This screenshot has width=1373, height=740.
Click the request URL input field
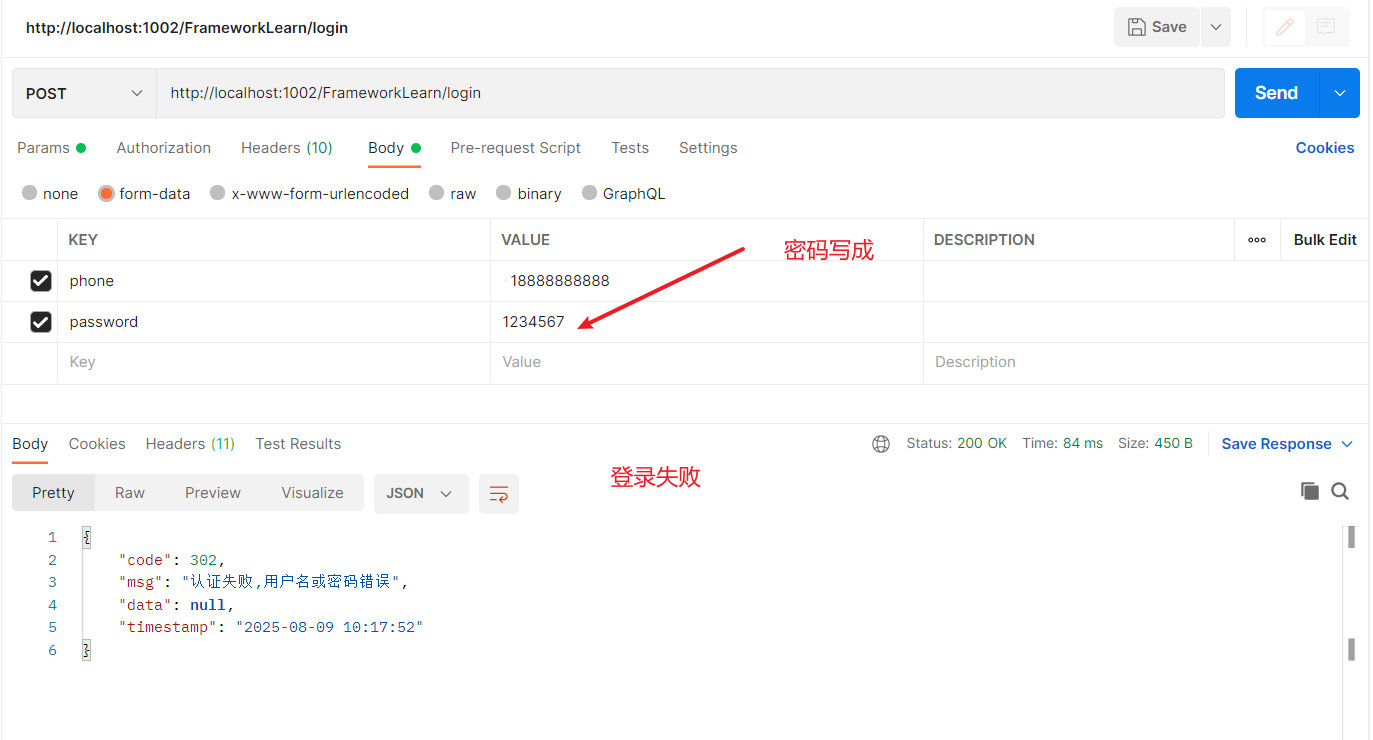click(x=690, y=93)
